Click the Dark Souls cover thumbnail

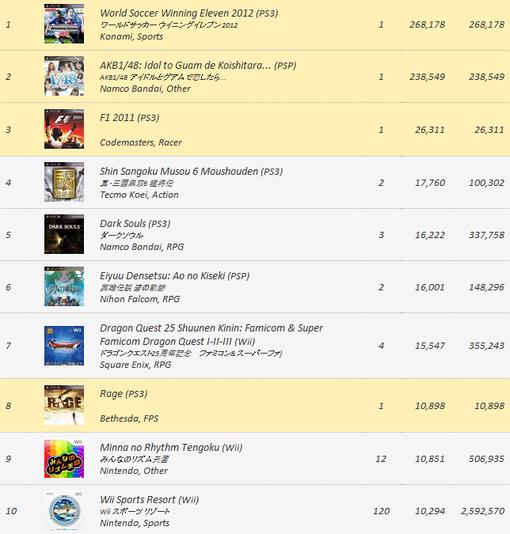64,234
